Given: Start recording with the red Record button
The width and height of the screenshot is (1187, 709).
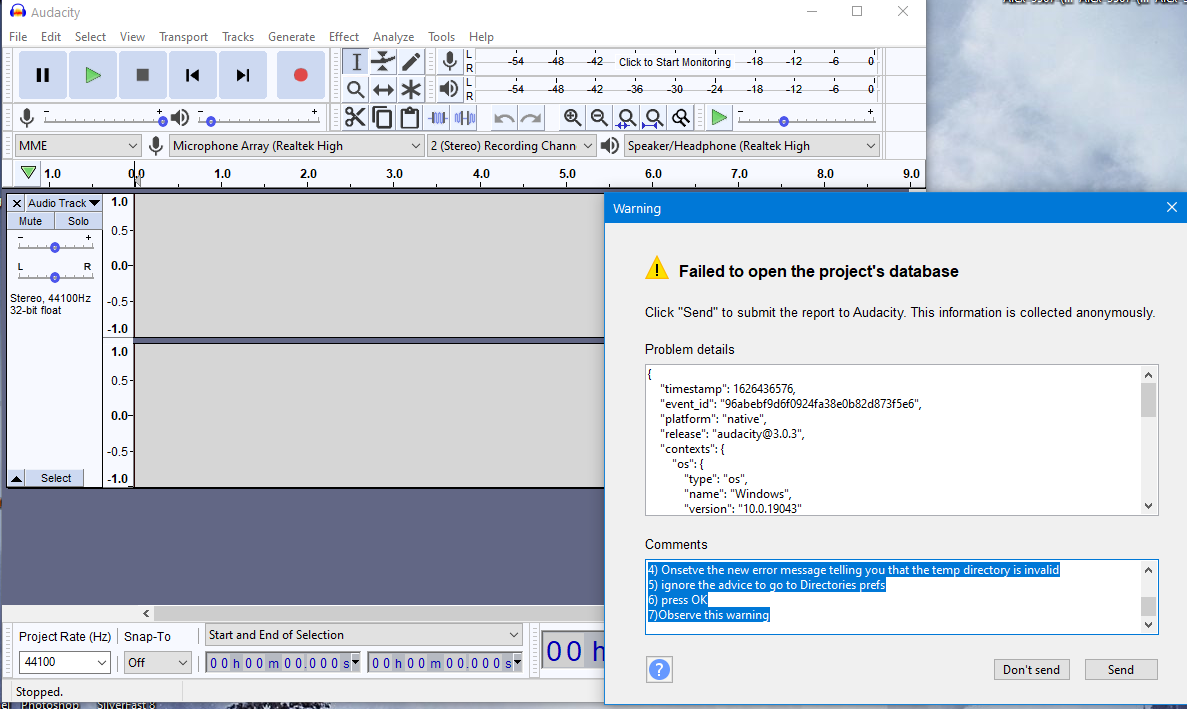Looking at the screenshot, I should coord(301,75).
